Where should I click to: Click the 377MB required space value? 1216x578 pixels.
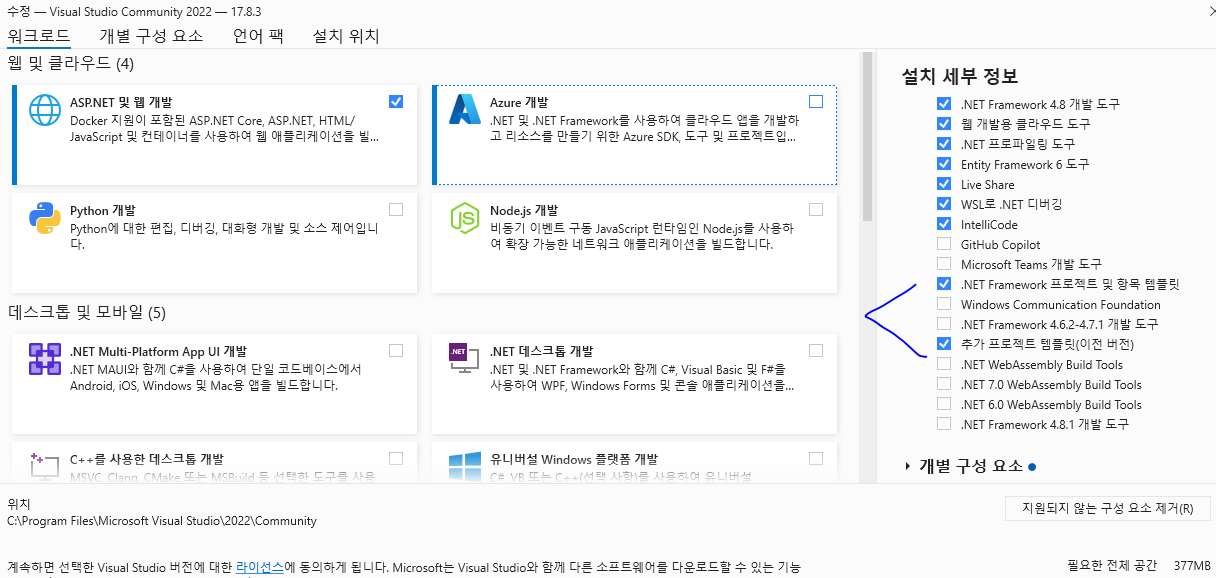(1192, 565)
